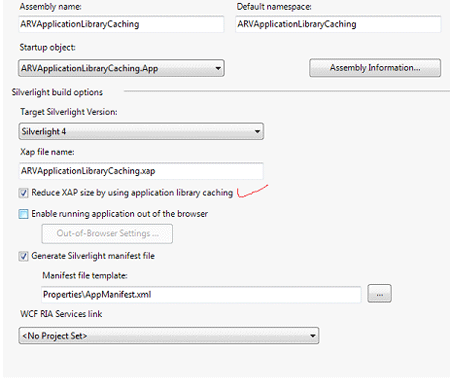Click the Default namespace text box
450x390 pixels.
pos(338,24)
